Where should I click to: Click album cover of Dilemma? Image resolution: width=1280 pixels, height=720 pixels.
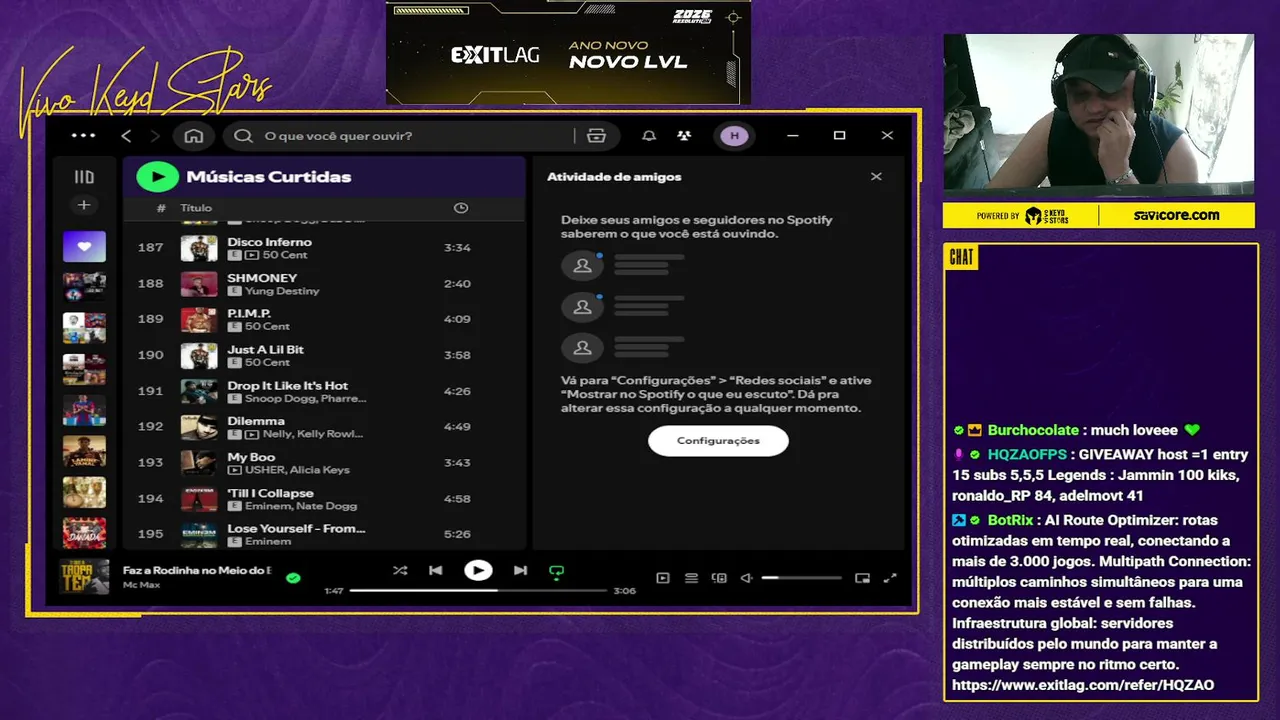(199, 427)
